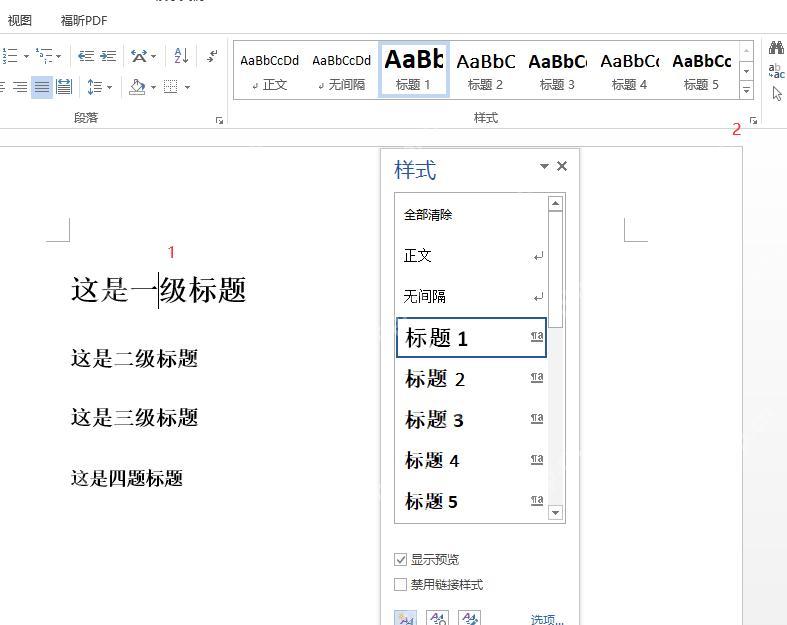Click the borders icon
787x625 pixels.
(x=171, y=87)
